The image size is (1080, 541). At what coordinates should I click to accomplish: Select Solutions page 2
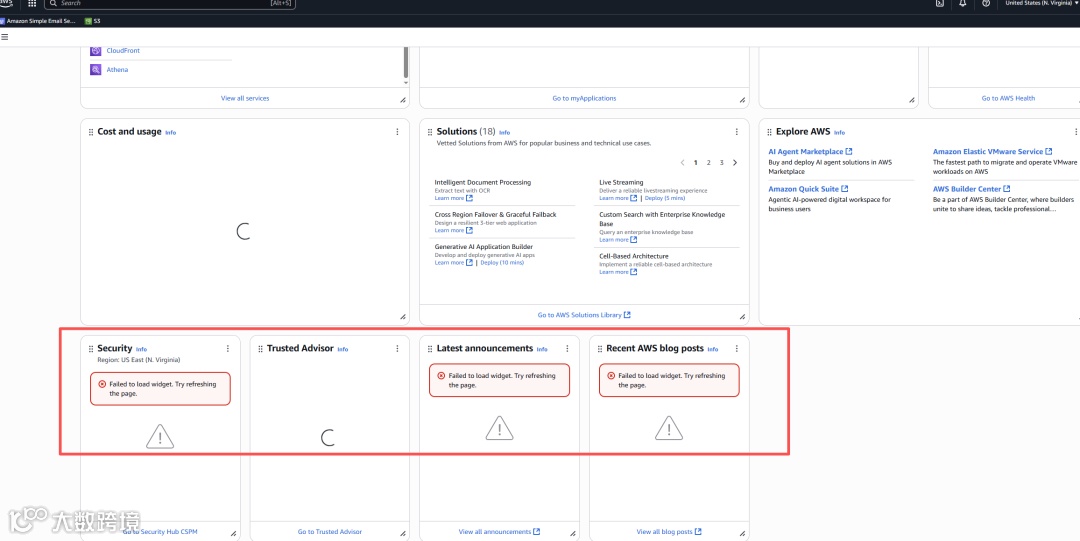click(x=709, y=163)
